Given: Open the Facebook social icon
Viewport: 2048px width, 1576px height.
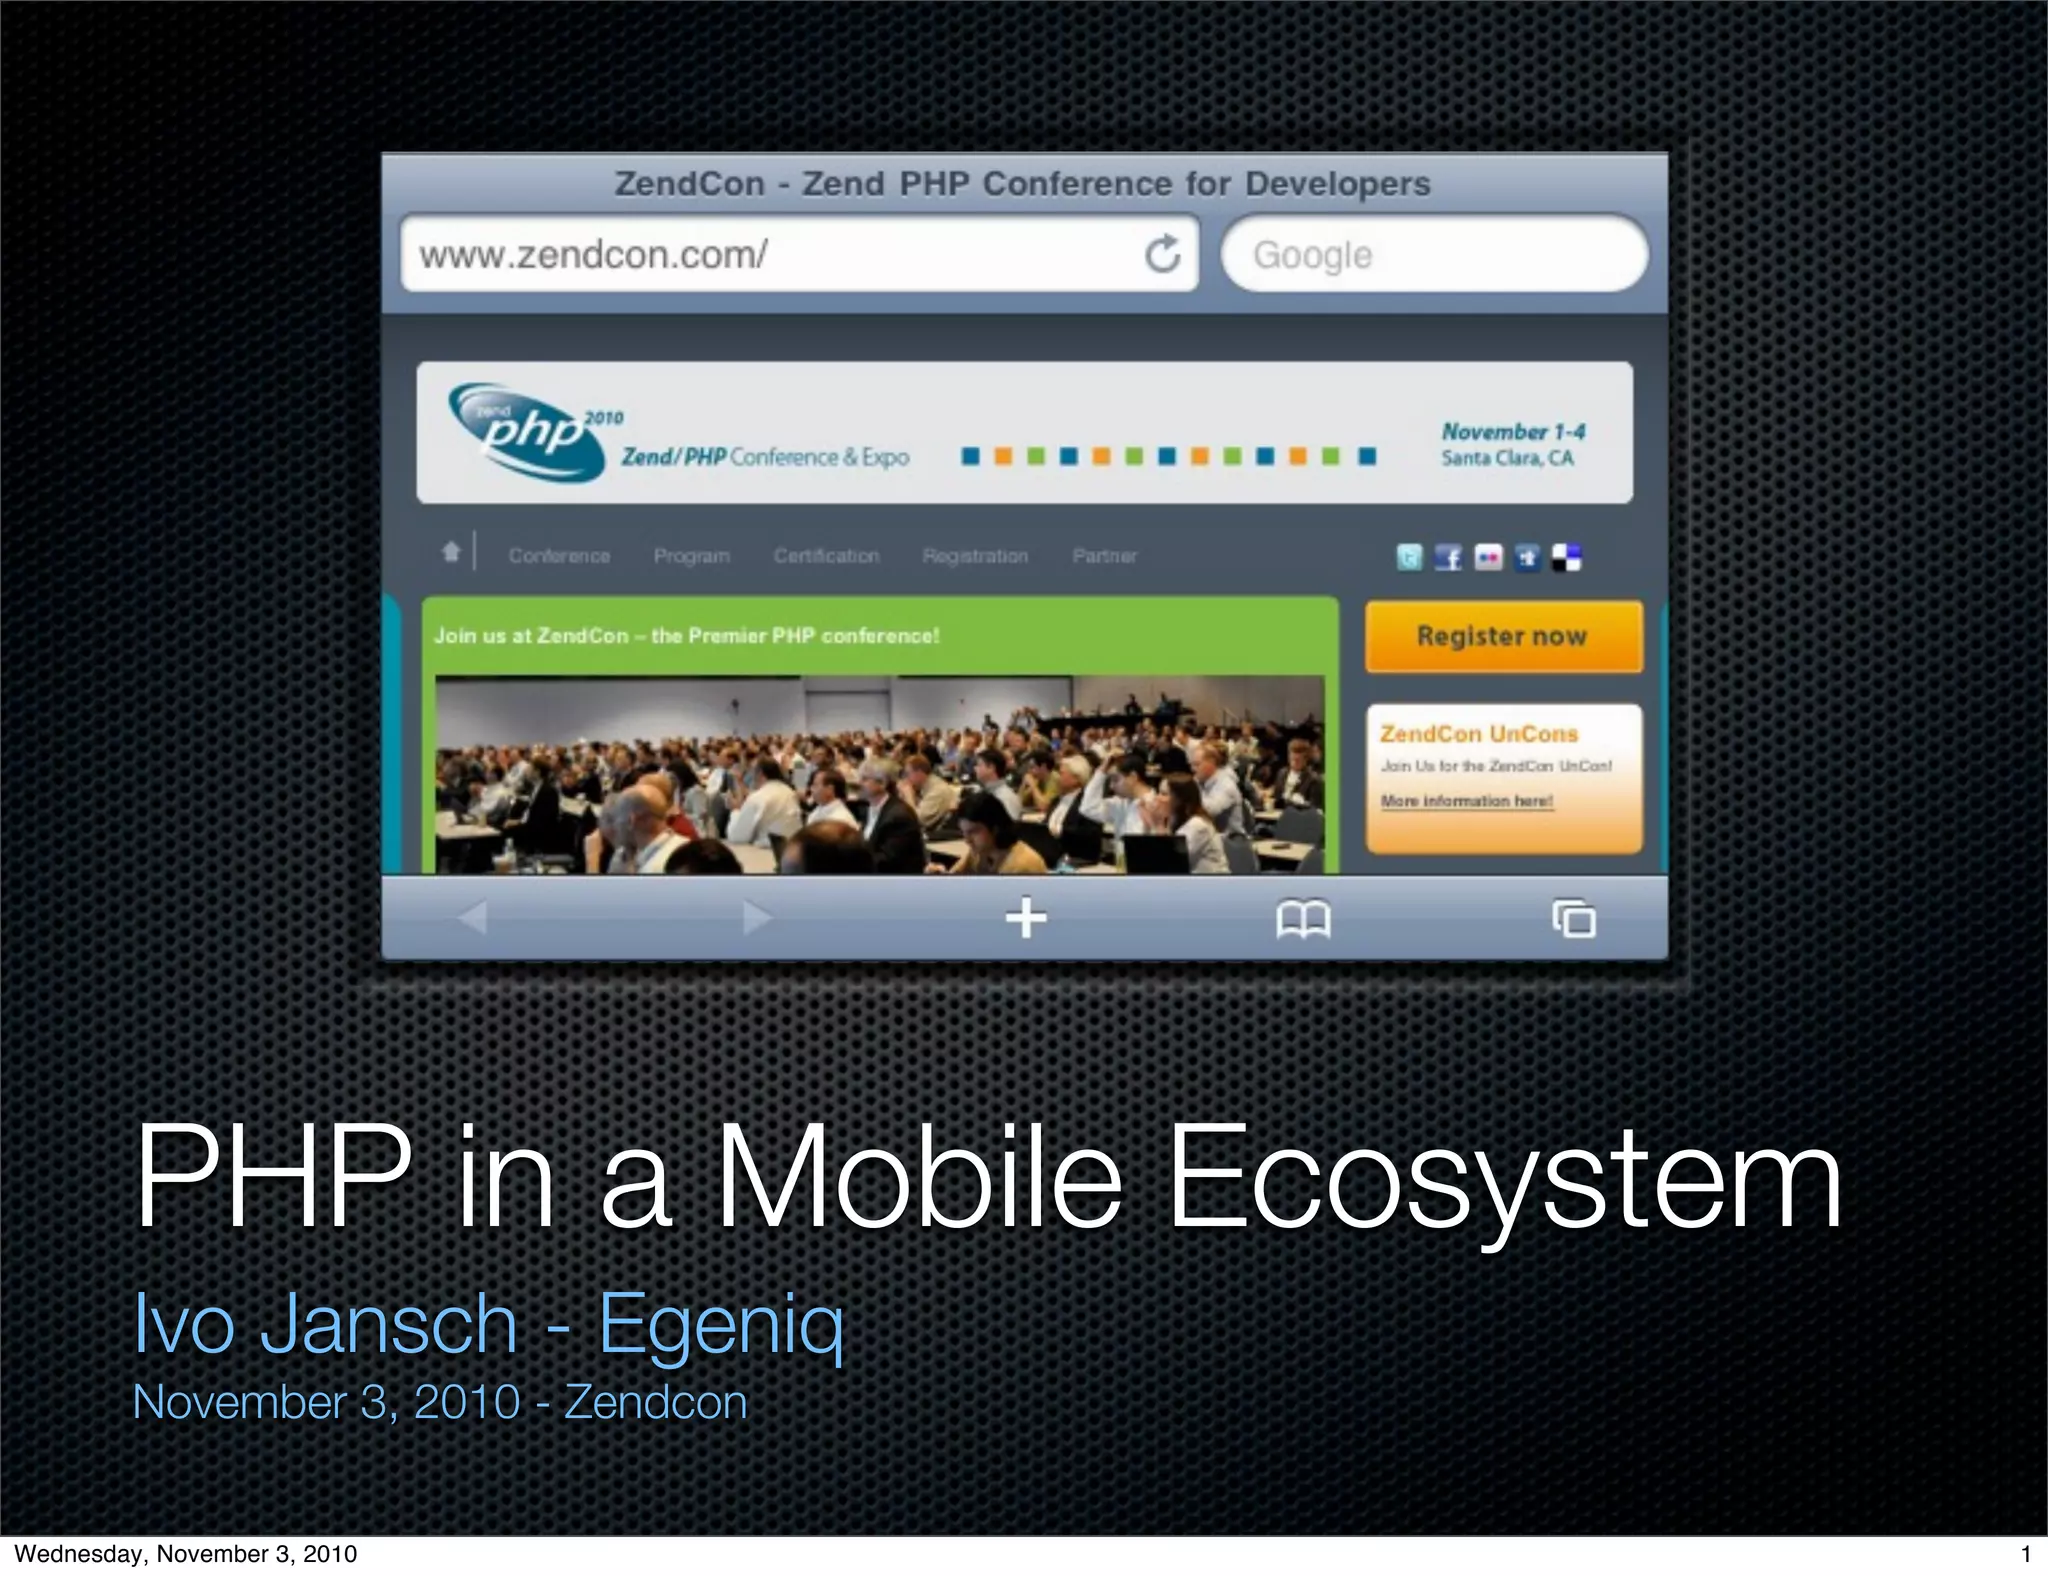Looking at the screenshot, I should (x=1448, y=557).
